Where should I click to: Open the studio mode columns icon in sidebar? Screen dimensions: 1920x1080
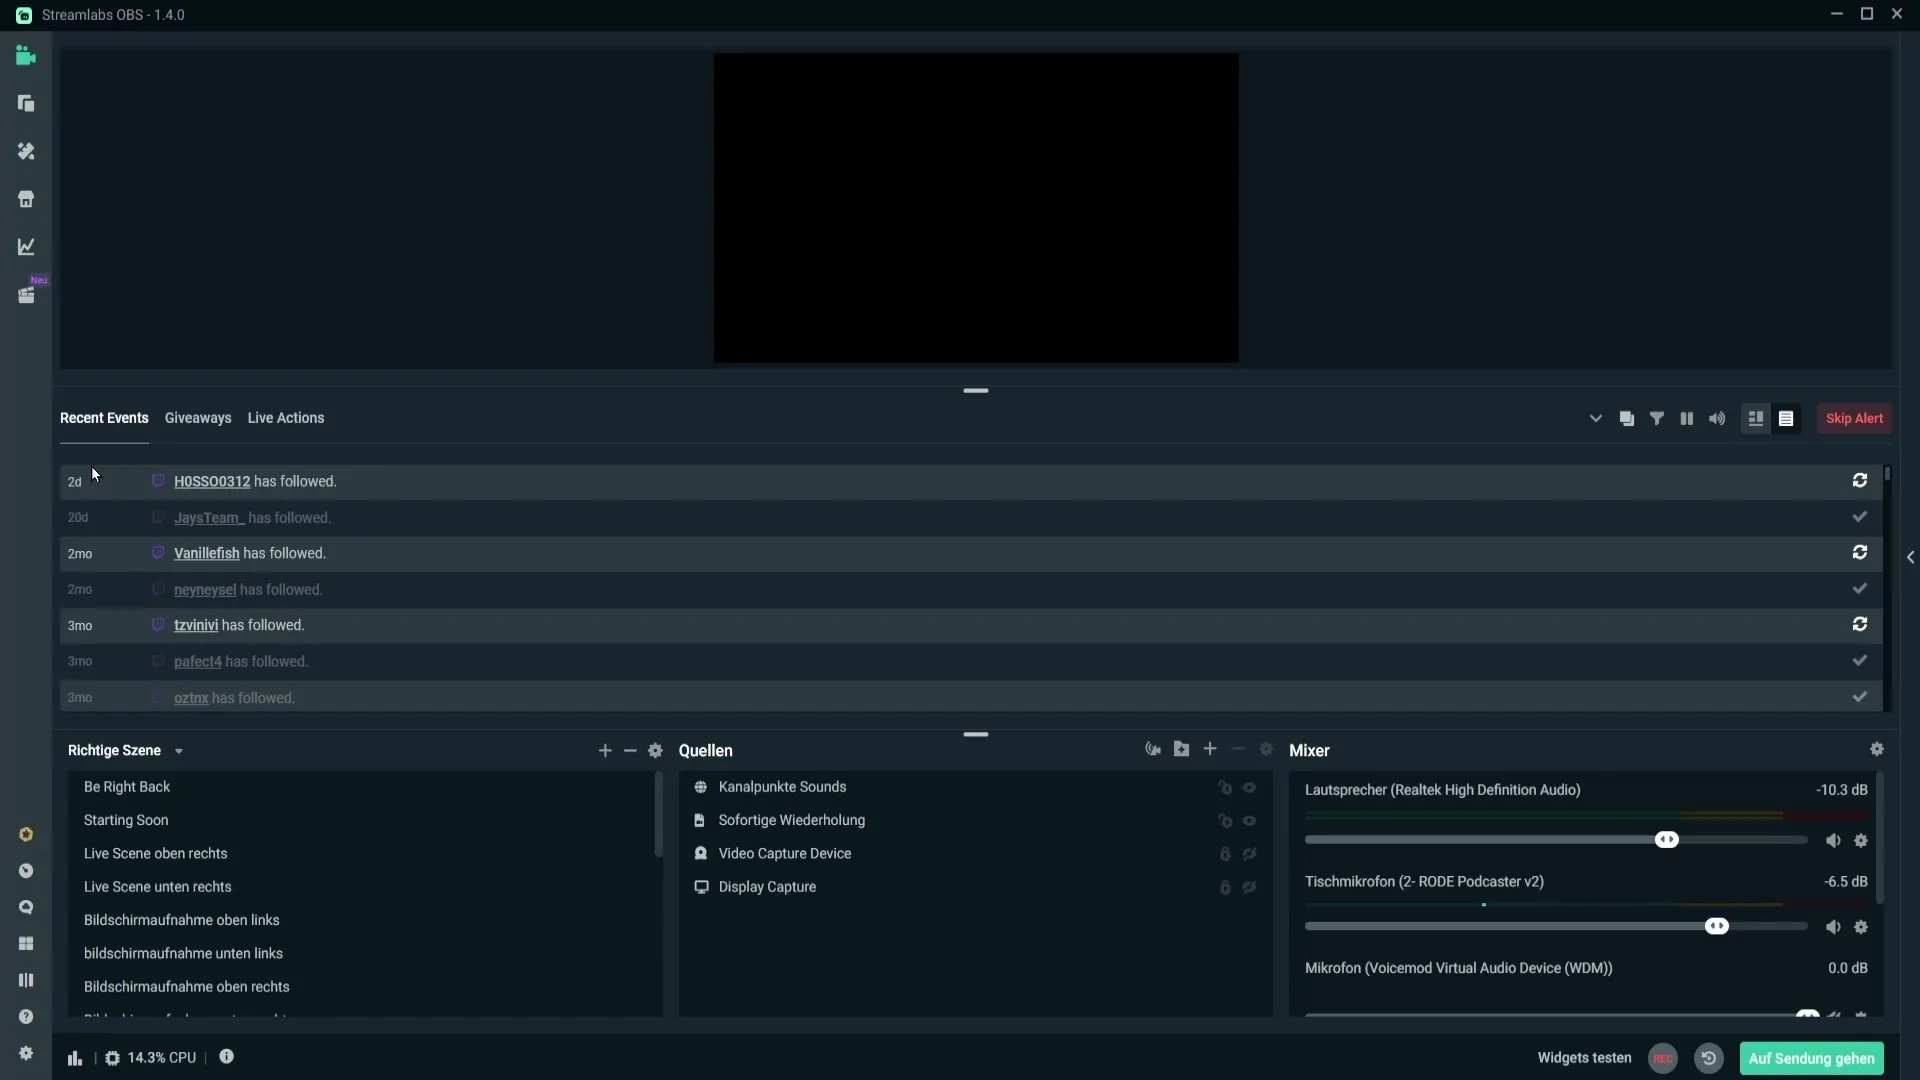click(26, 980)
